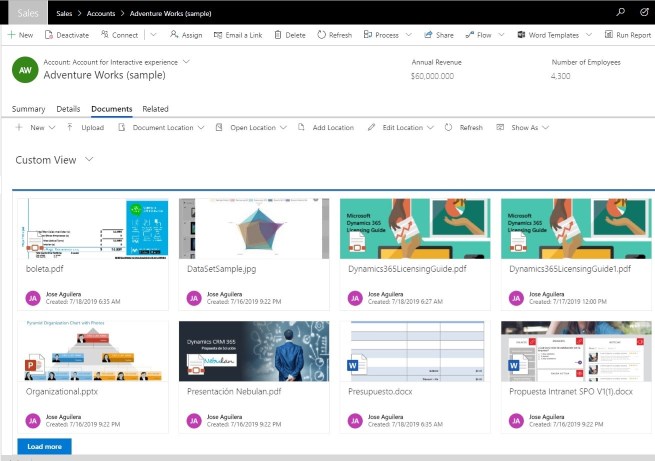Click the AW account avatar
Screen dimensions: 655x461
click(x=25, y=70)
